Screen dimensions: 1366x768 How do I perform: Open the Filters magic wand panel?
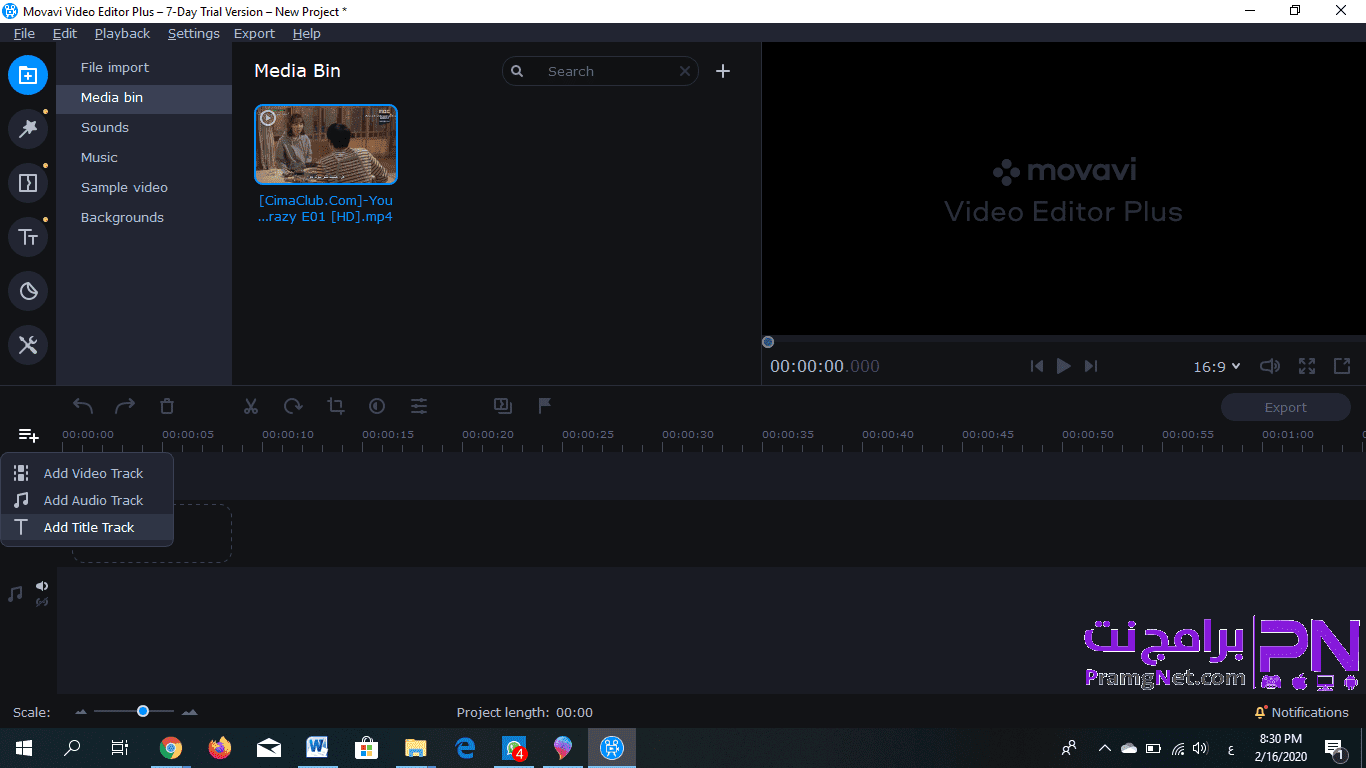28,129
